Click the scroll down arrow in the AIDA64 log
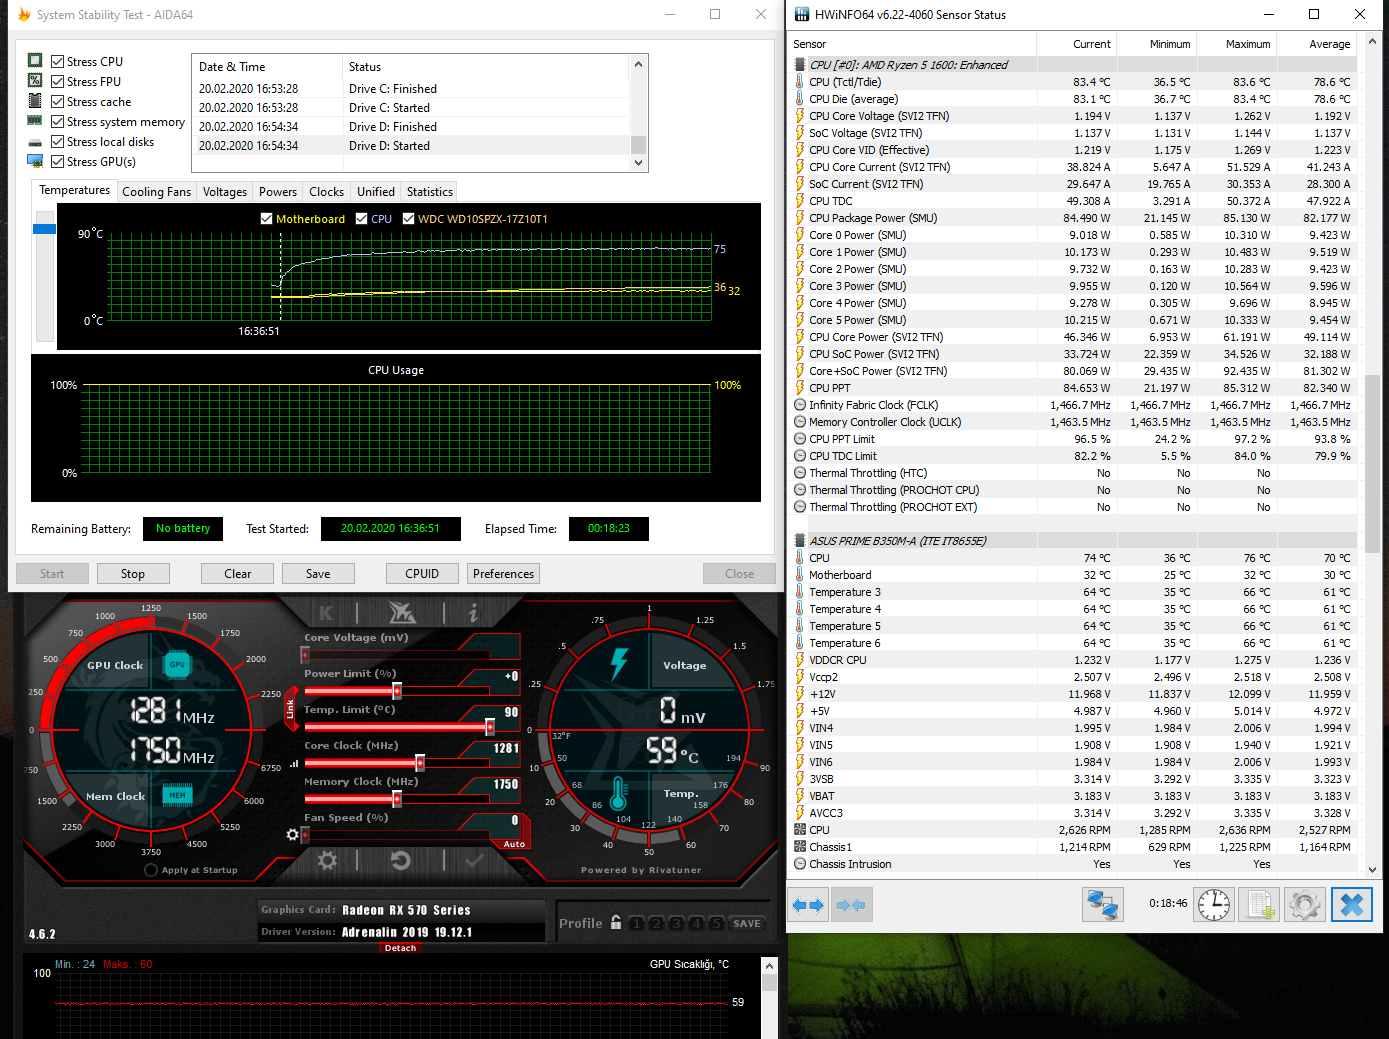Viewport: 1389px width, 1039px height. 639,163
